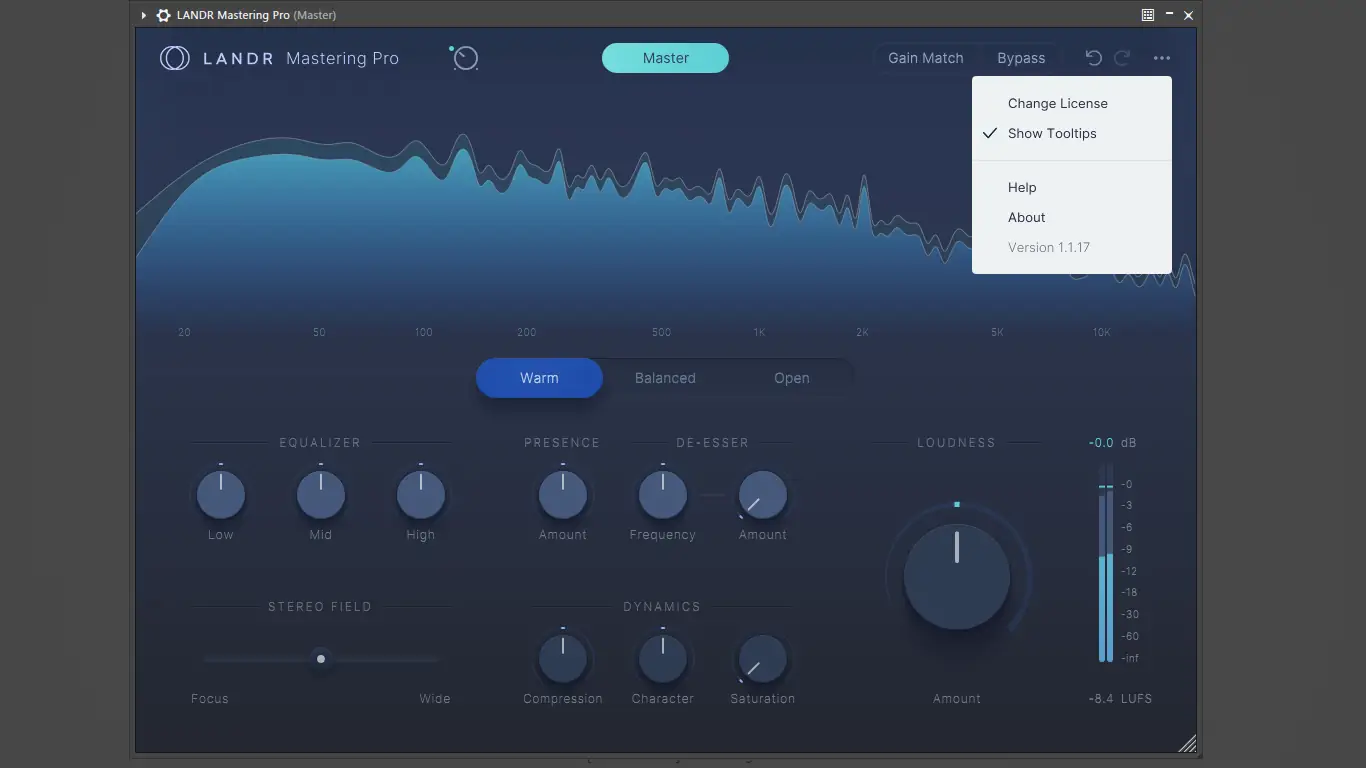
Task: Click the output level meter
Action: click(1106, 563)
